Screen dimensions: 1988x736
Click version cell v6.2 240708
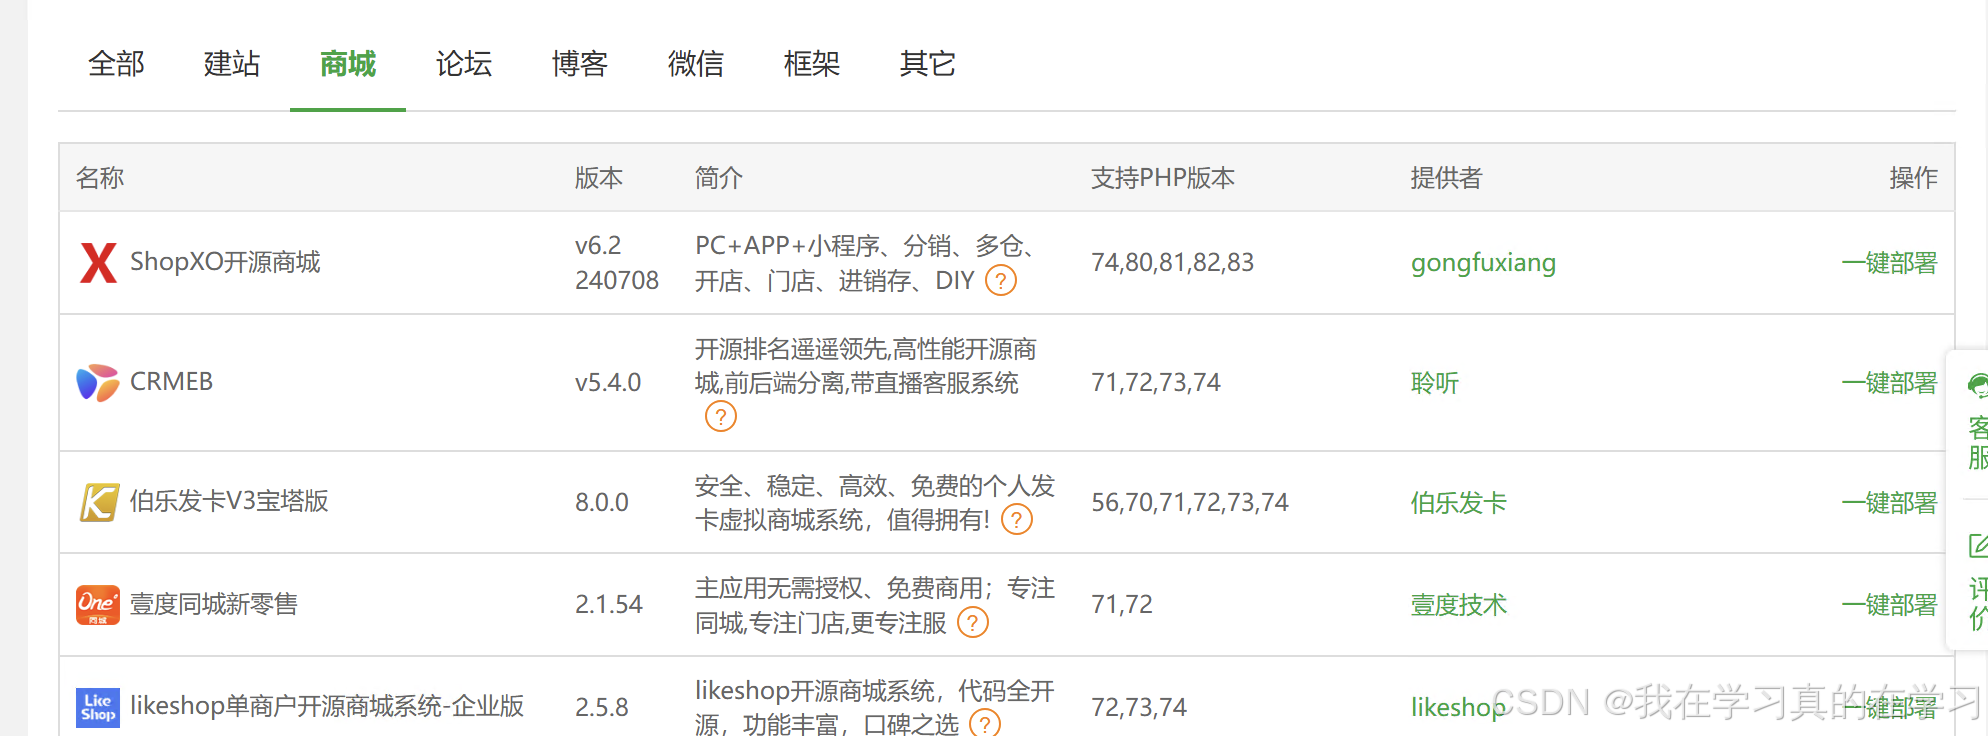coord(617,263)
